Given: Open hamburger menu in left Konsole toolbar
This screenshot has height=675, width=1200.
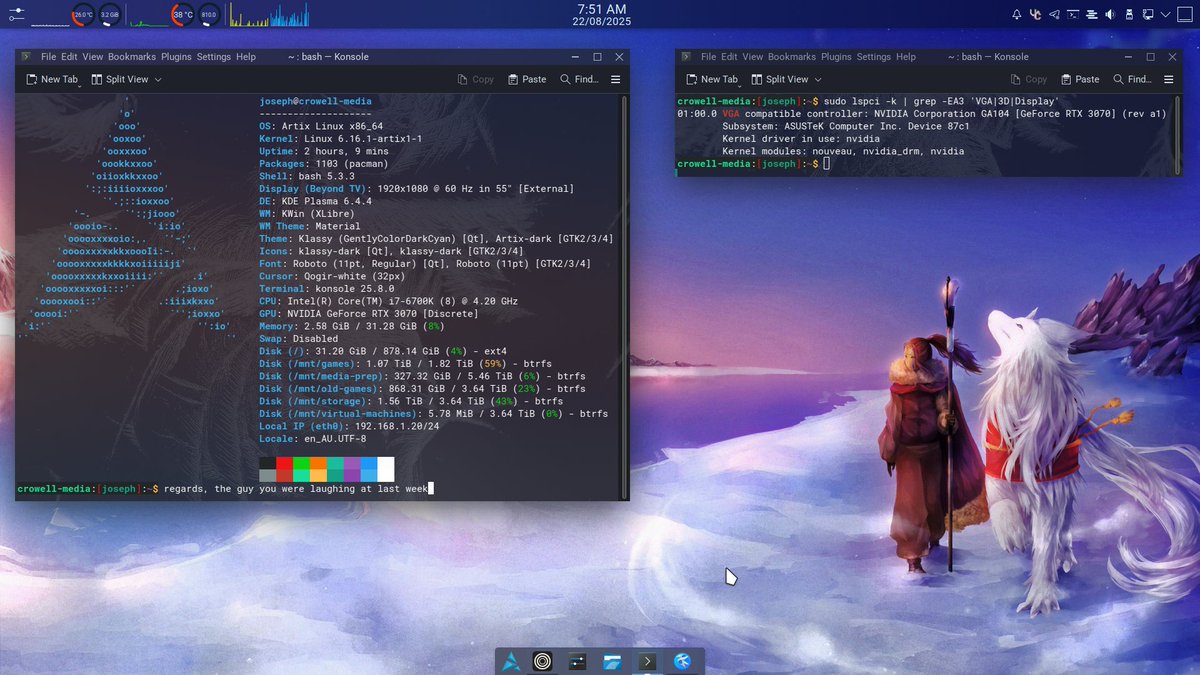Looking at the screenshot, I should (616, 79).
